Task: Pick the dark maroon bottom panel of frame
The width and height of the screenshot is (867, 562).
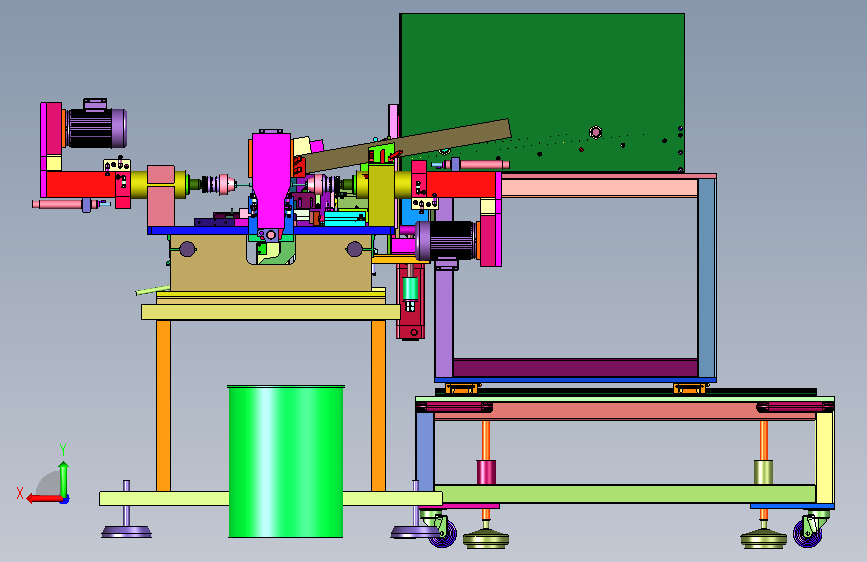Action: 575,368
